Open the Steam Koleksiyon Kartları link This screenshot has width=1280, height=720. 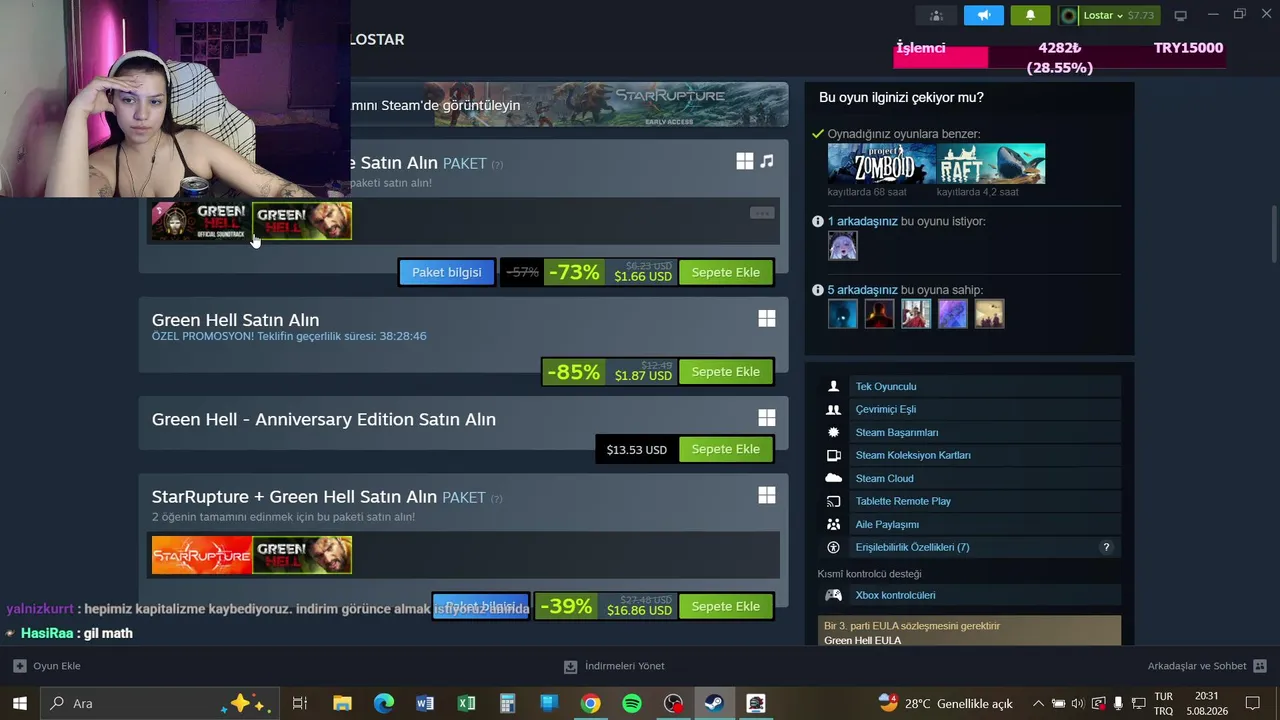tap(913, 455)
